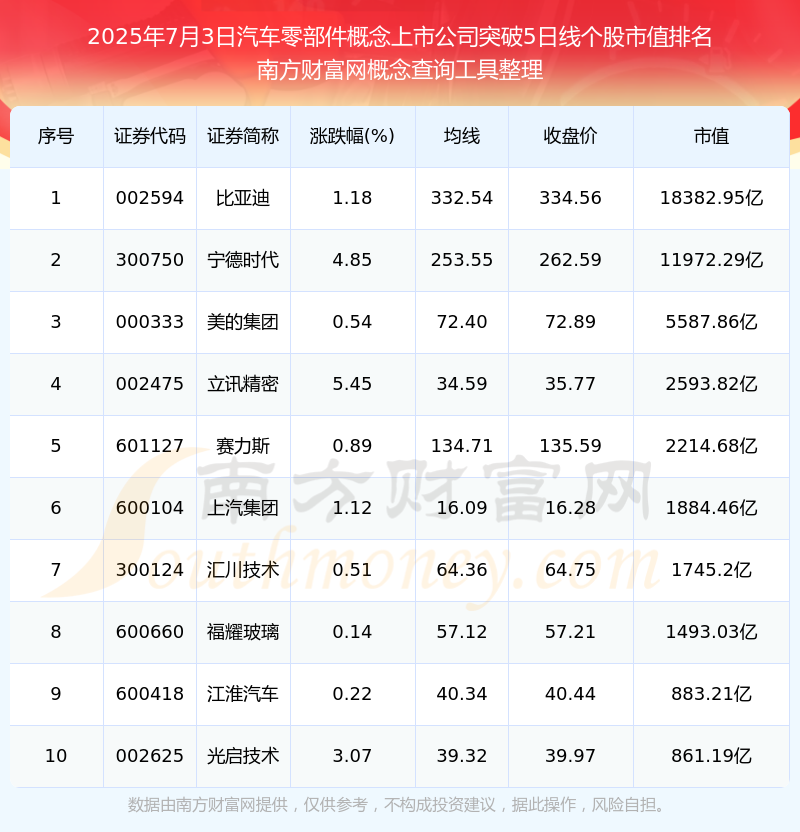Select the name 比亚迪
This screenshot has width=800, height=832.
[243, 198]
